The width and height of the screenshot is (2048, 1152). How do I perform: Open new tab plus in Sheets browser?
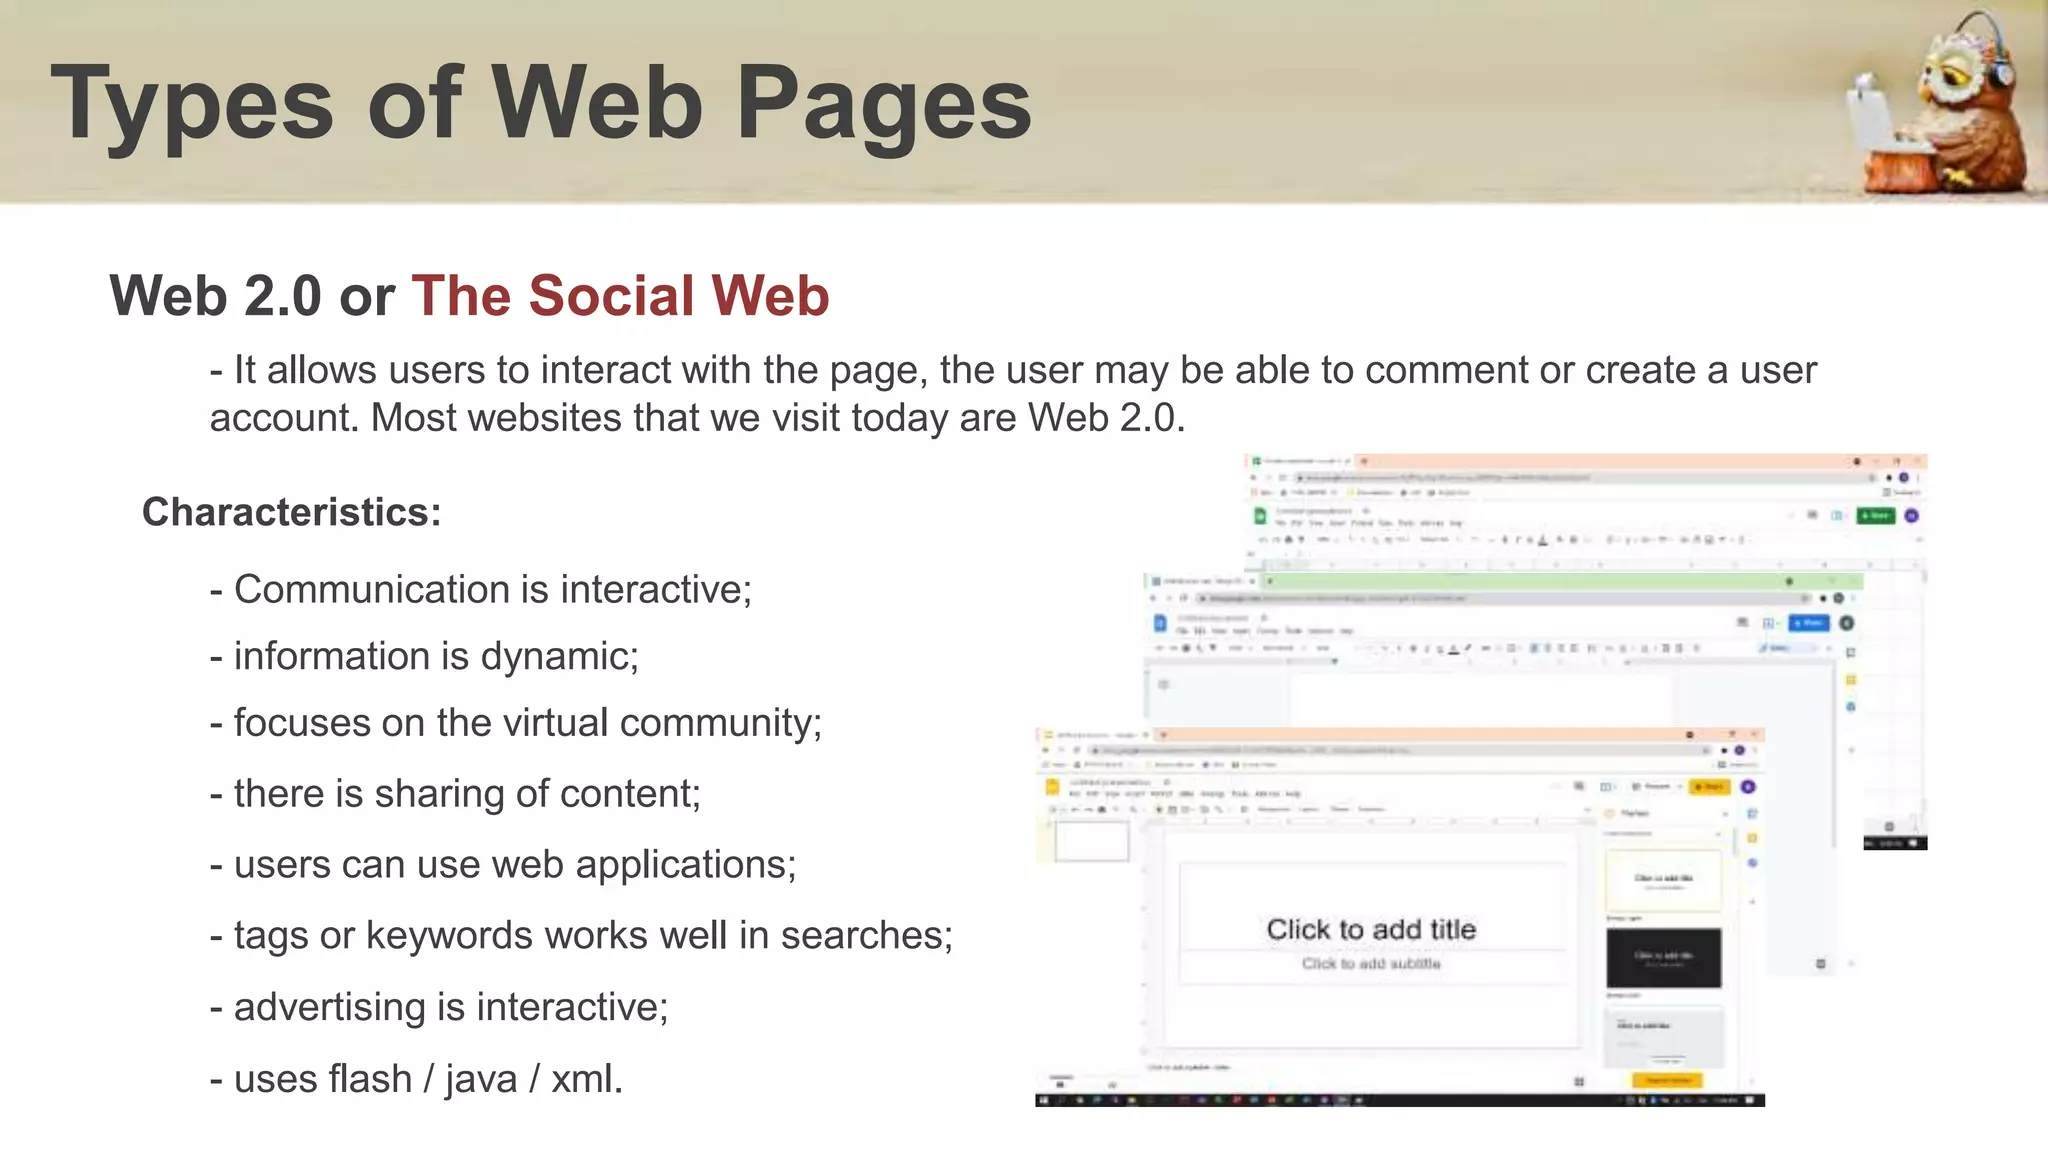coord(1364,461)
